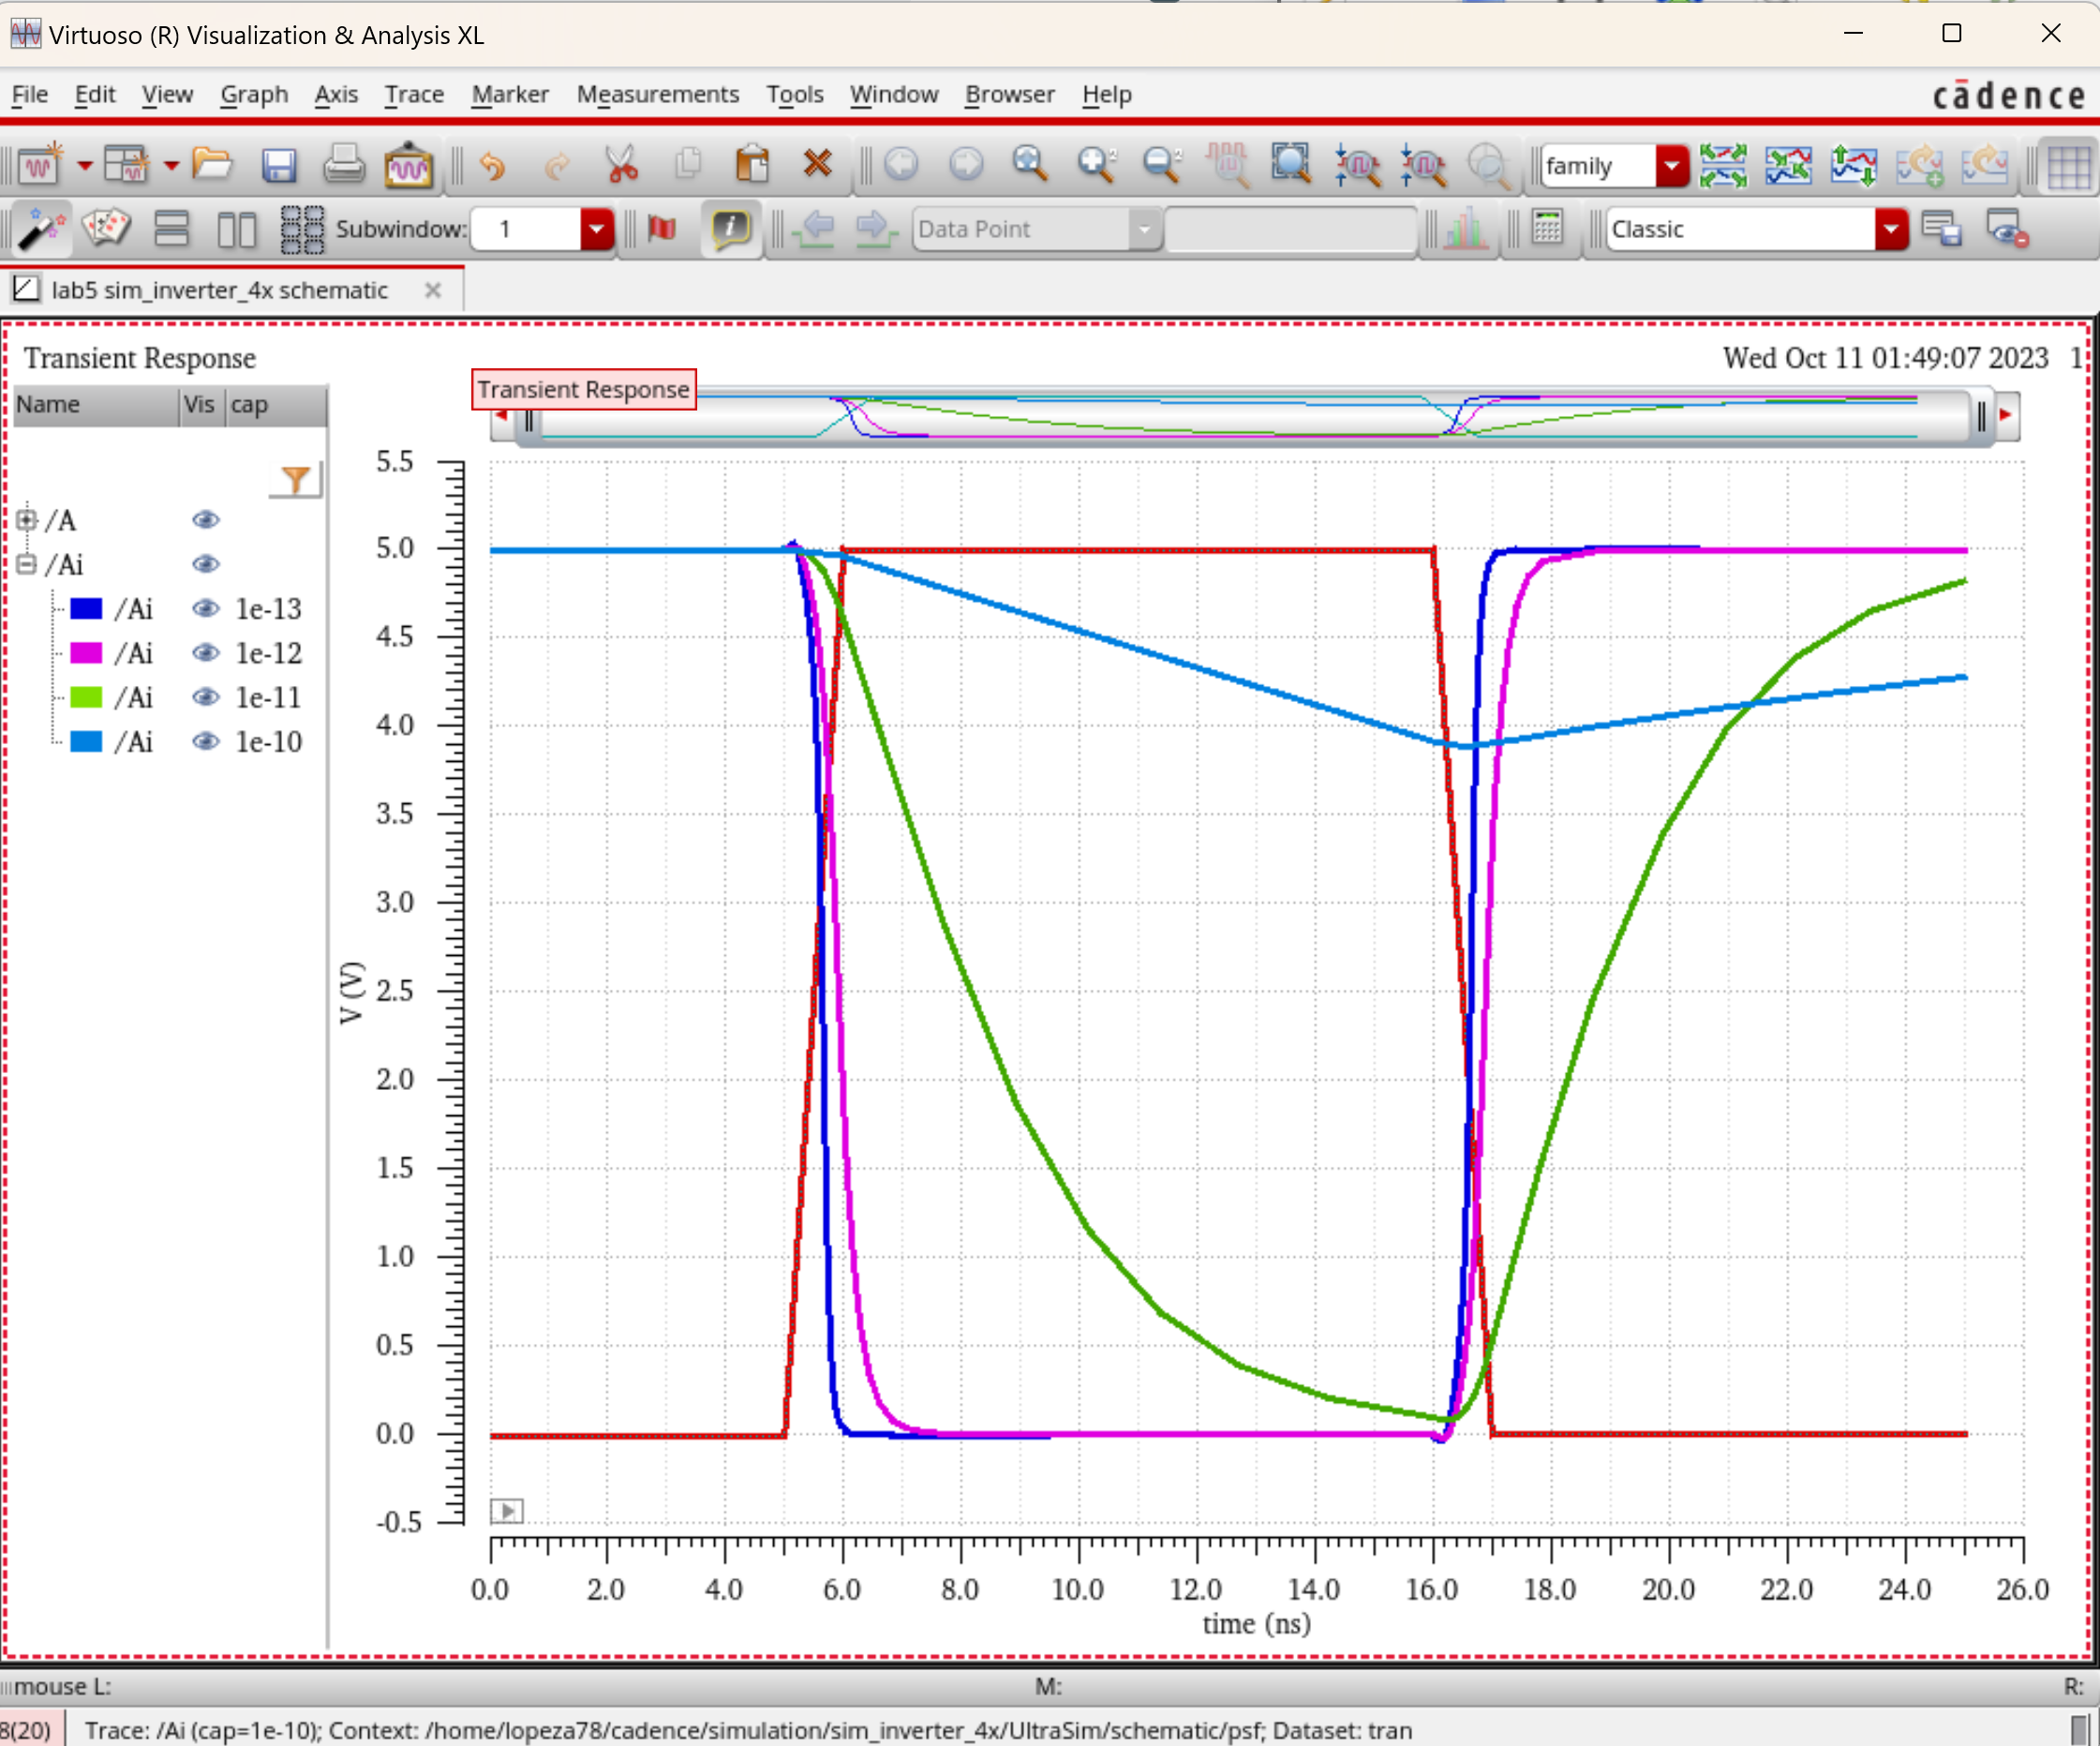Open the Marker menu
The width and height of the screenshot is (2100, 1746).
pos(510,94)
